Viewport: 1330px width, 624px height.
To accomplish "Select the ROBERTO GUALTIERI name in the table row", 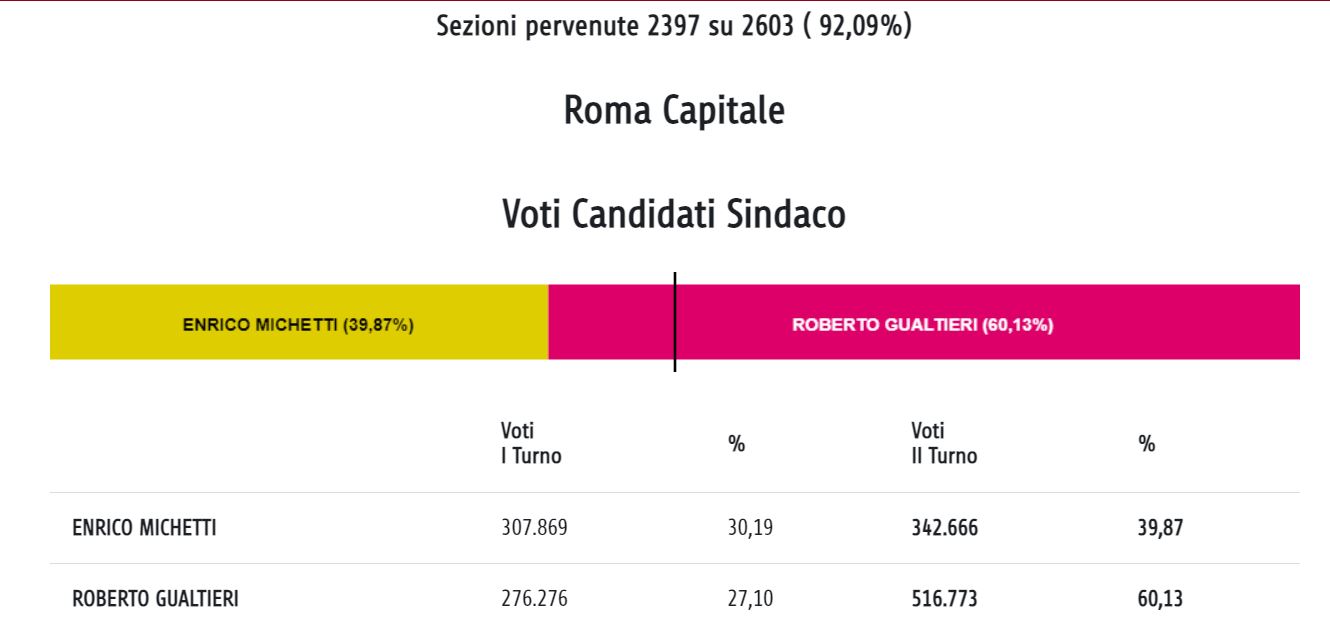I will pyautogui.click(x=155, y=599).
